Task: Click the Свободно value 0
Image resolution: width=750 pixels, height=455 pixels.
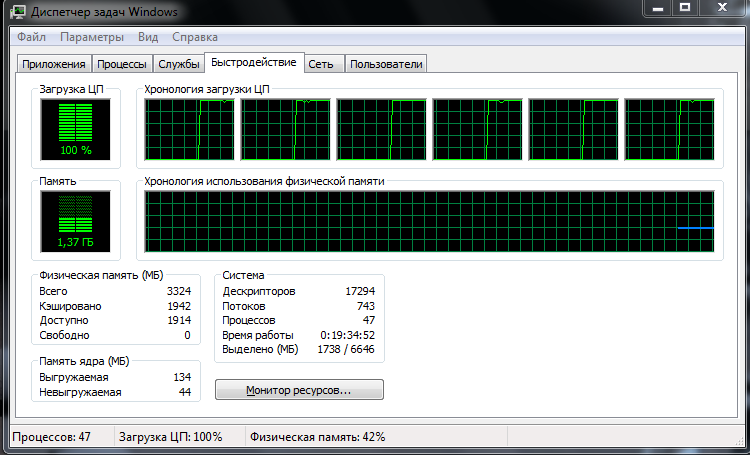Action: click(188, 335)
